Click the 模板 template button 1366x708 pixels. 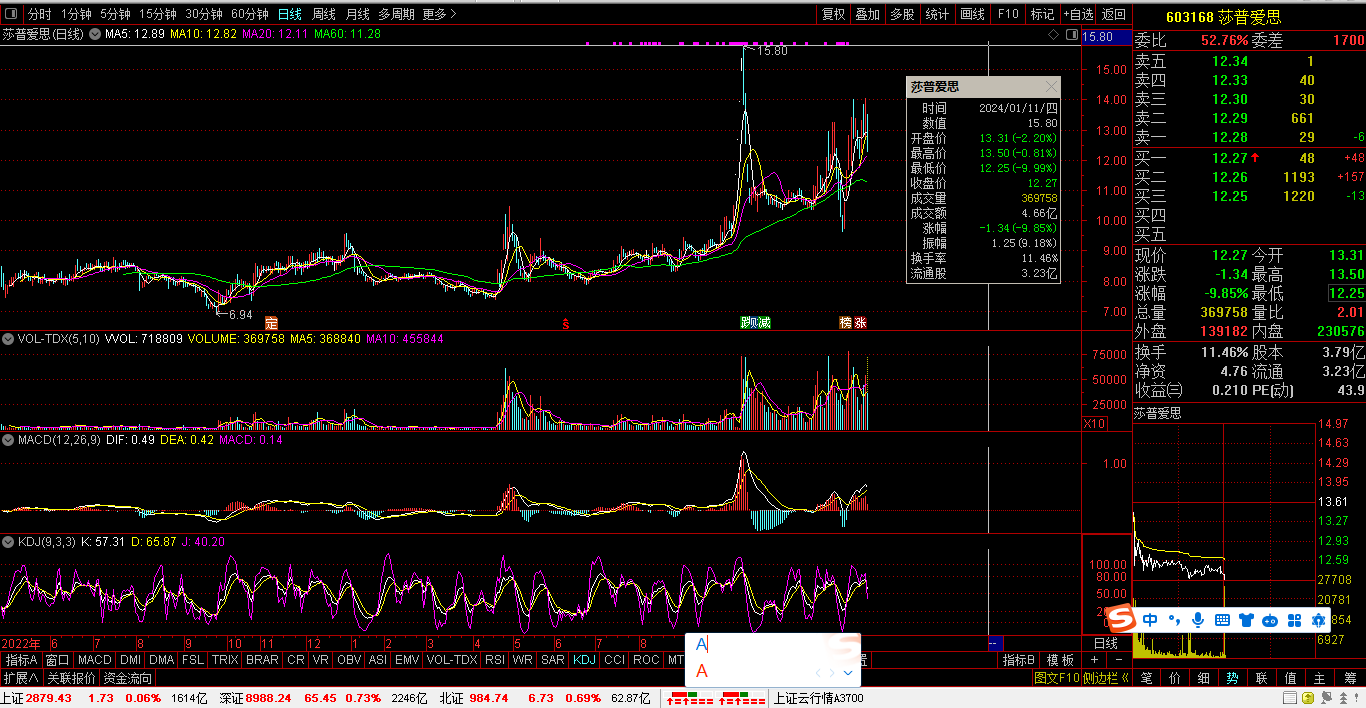coord(1060,660)
